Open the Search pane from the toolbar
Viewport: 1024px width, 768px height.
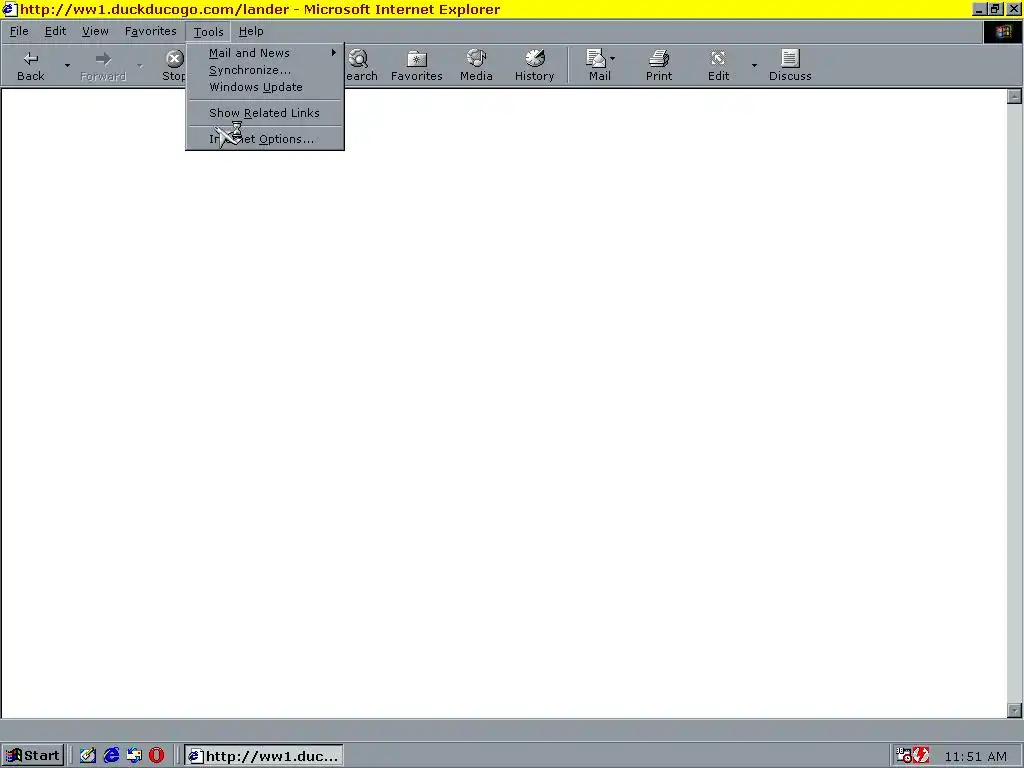(360, 65)
